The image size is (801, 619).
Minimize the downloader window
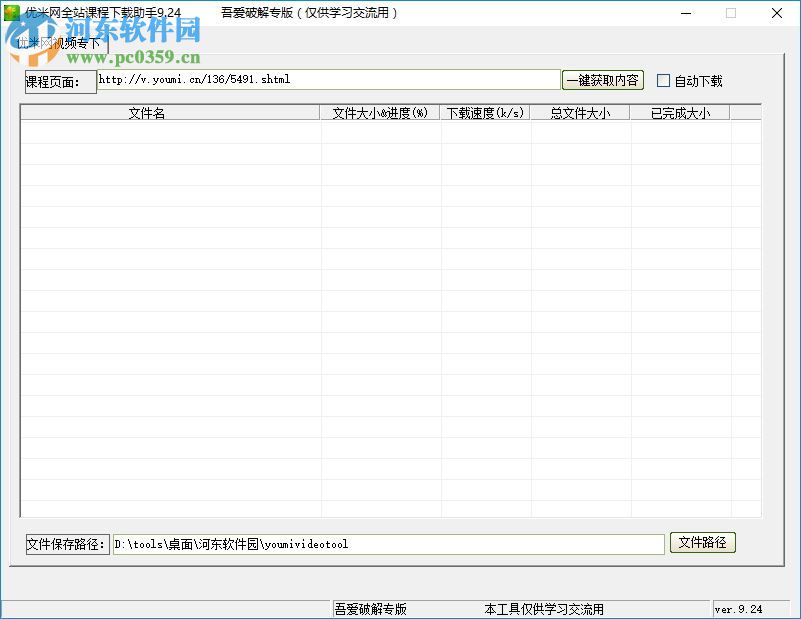pos(686,13)
